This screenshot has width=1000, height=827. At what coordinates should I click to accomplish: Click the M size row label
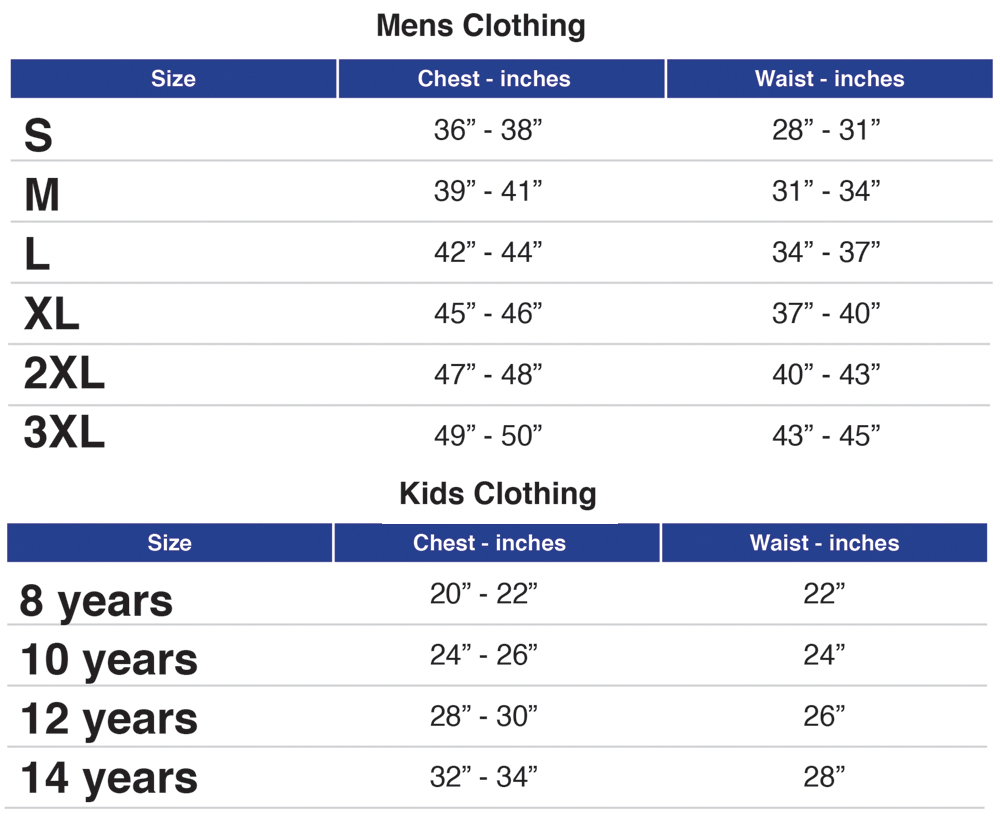[x=42, y=195]
